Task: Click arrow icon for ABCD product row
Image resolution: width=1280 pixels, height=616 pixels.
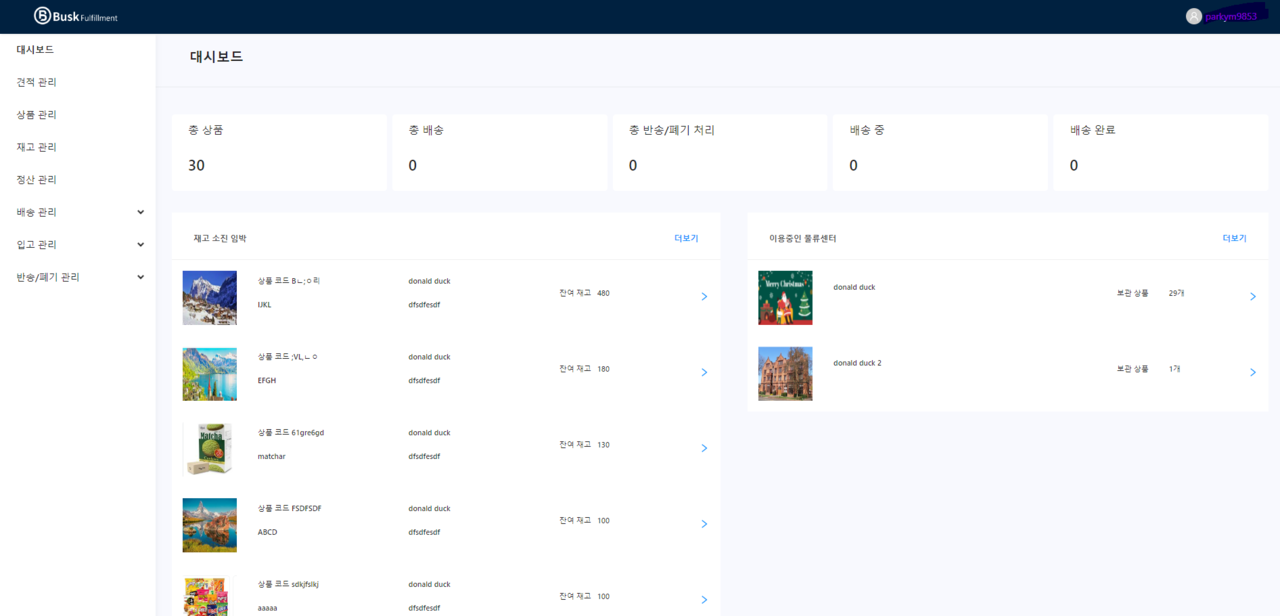Action: [x=704, y=524]
